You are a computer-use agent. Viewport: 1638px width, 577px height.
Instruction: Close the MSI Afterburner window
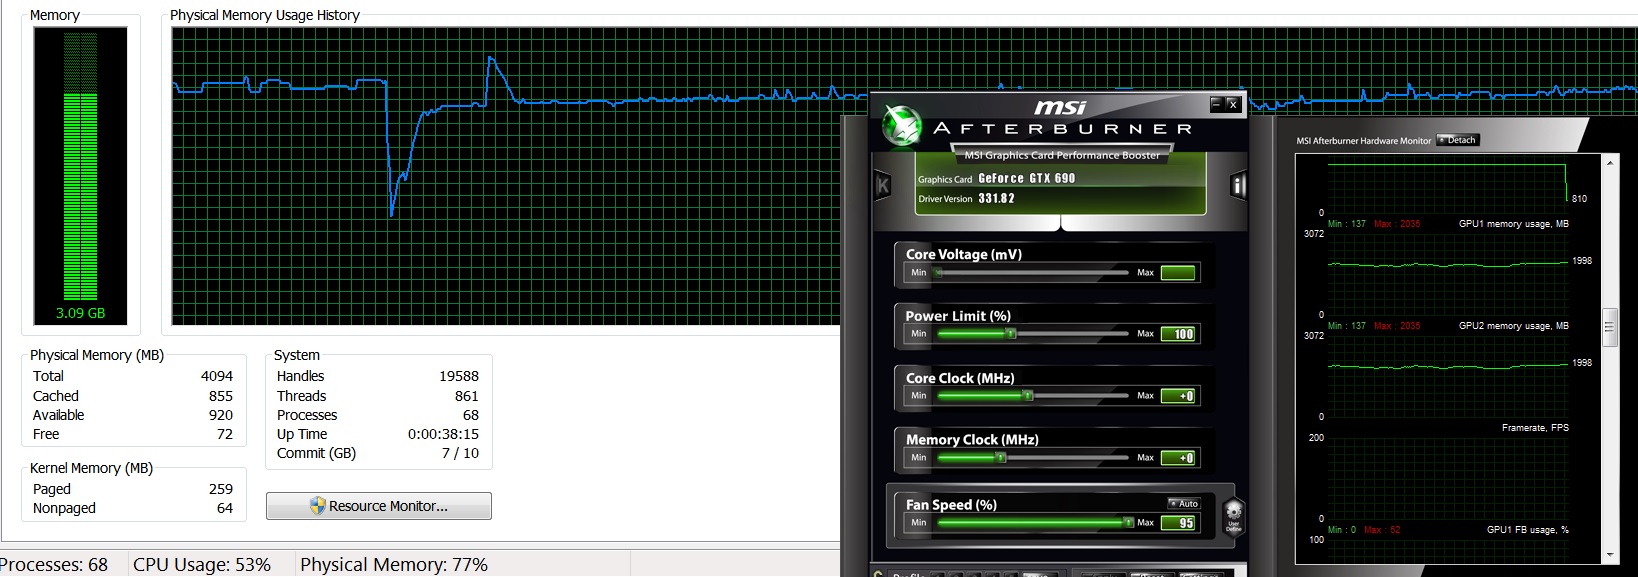pos(1233,104)
